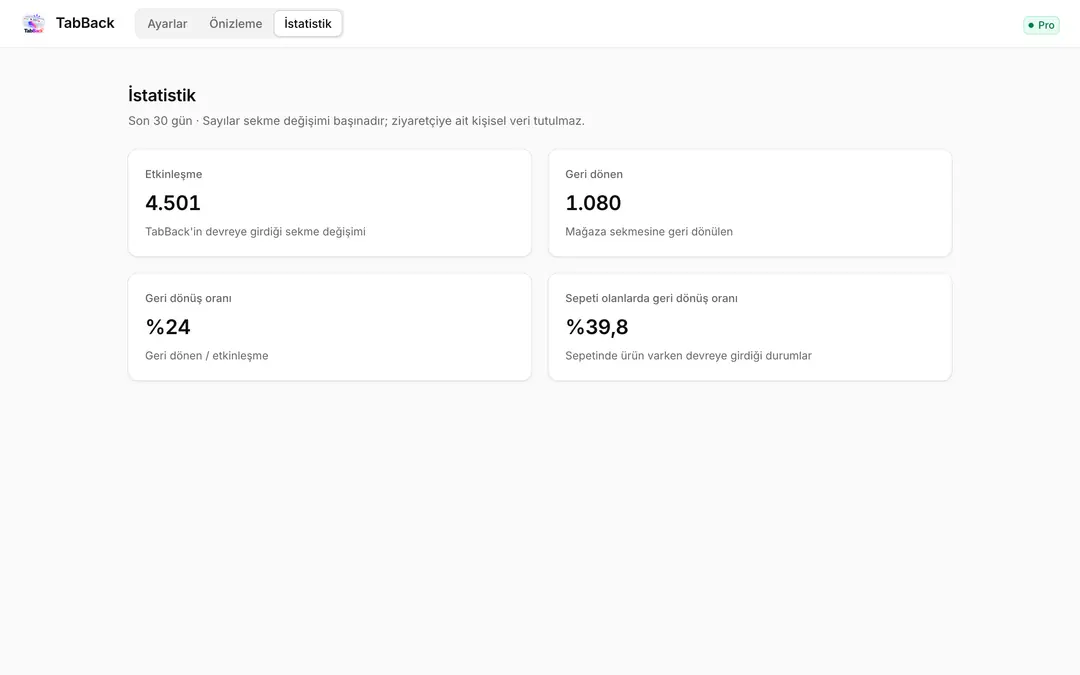Screen dimensions: 1080x675
Task: Click the 'Son 30 gün' description text
Action: pyautogui.click(x=356, y=121)
